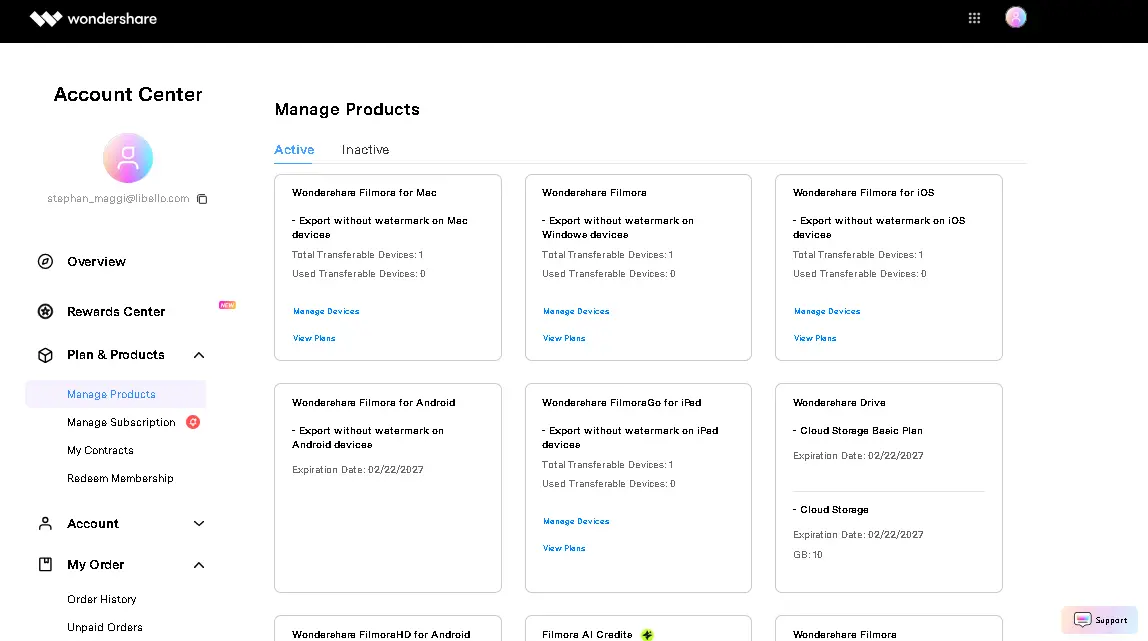Viewport: 1148px width, 641px height.
Task: Collapse the My Order section chevron
Action: [x=198, y=565]
